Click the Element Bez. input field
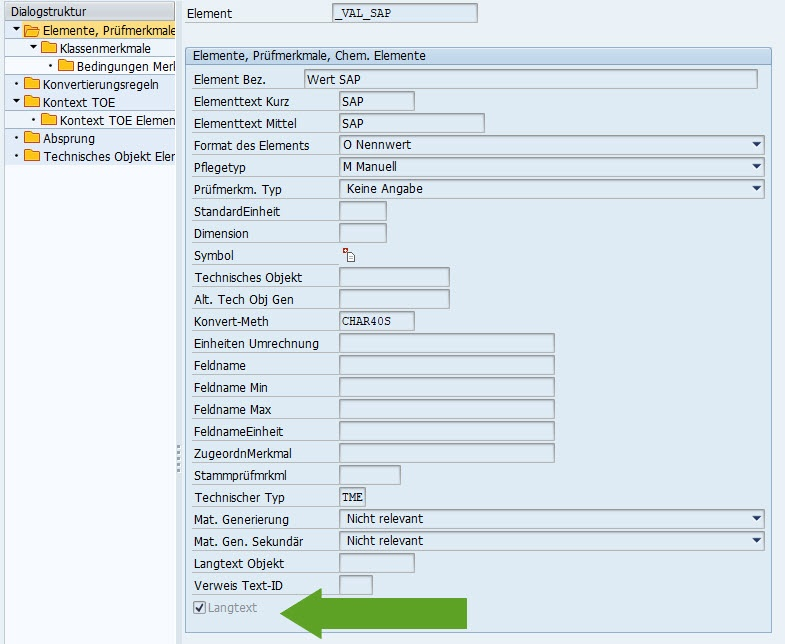Viewport: 785px width, 644px height. (x=529, y=79)
